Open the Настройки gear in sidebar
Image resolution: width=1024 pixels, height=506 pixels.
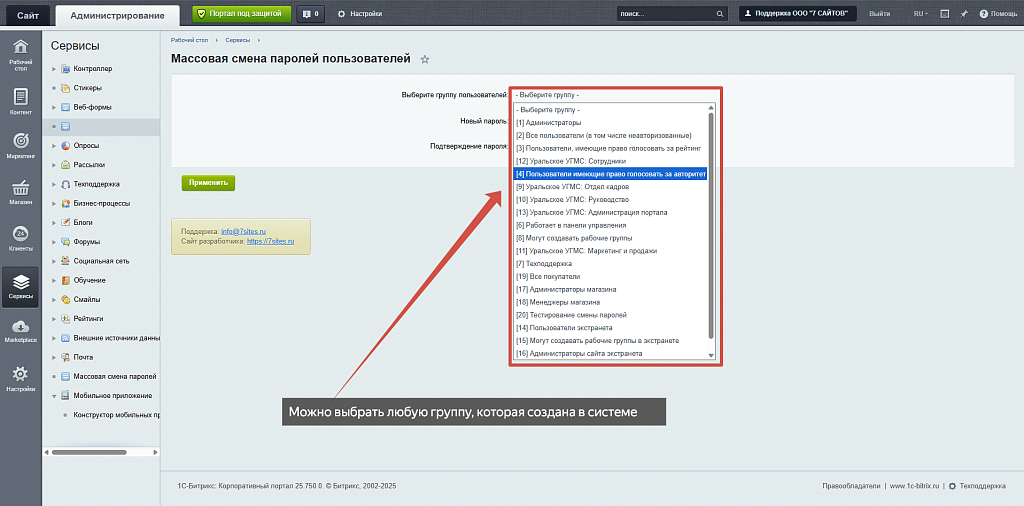coord(20,378)
